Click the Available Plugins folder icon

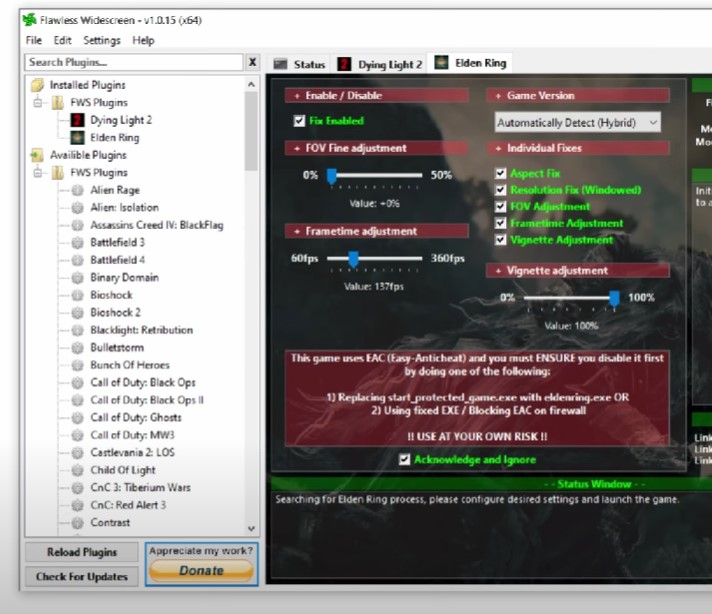point(37,155)
